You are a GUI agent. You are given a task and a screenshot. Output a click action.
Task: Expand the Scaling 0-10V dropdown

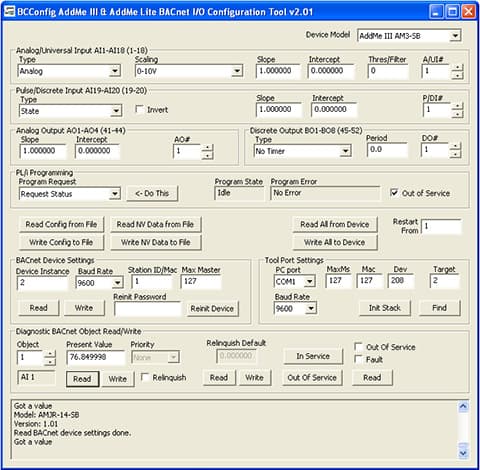pos(237,71)
